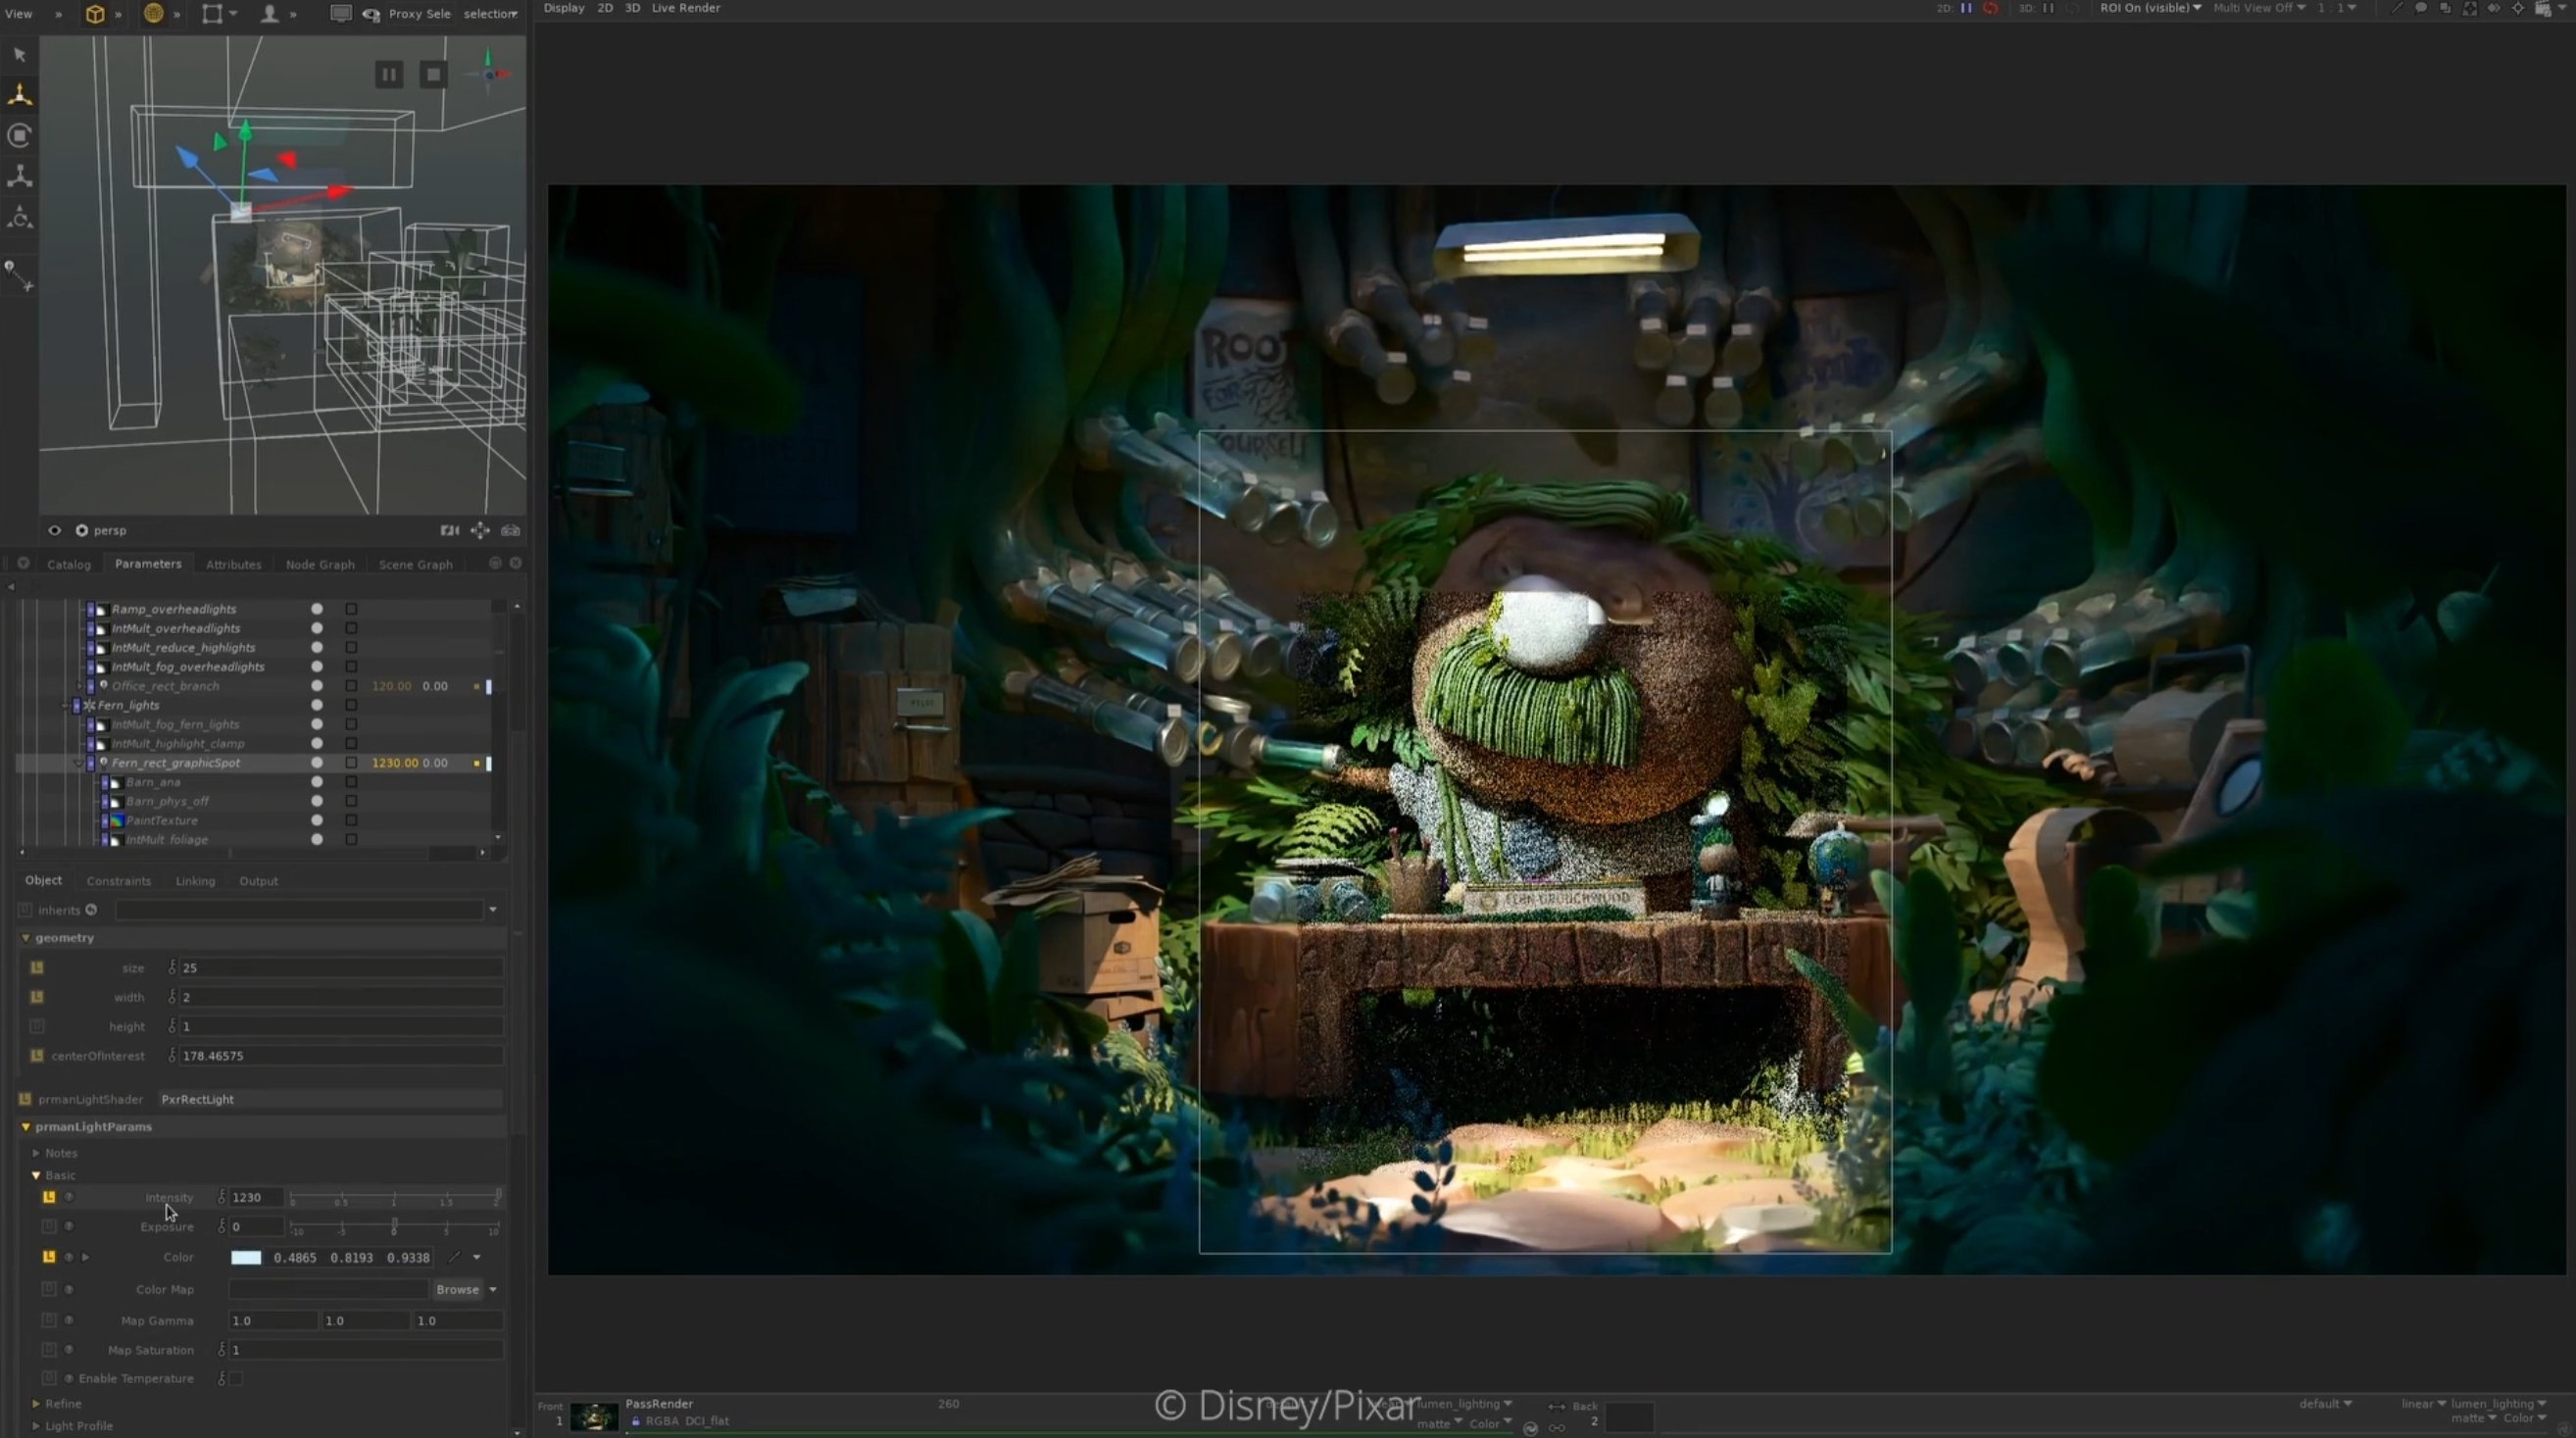Collapse the geometry section

click(26, 938)
